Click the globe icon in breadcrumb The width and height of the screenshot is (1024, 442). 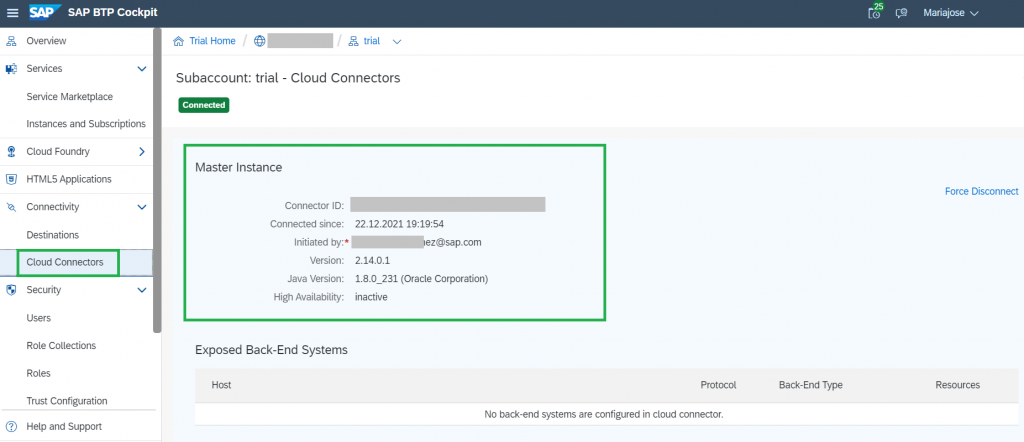[260, 41]
